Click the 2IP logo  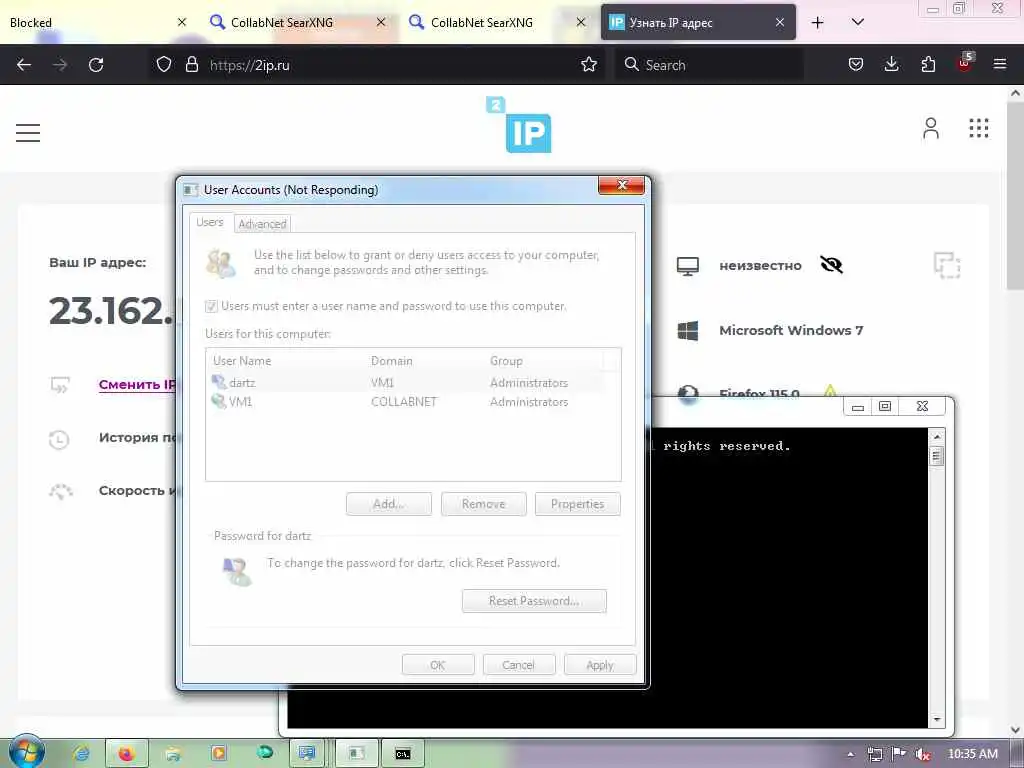pyautogui.click(x=520, y=125)
